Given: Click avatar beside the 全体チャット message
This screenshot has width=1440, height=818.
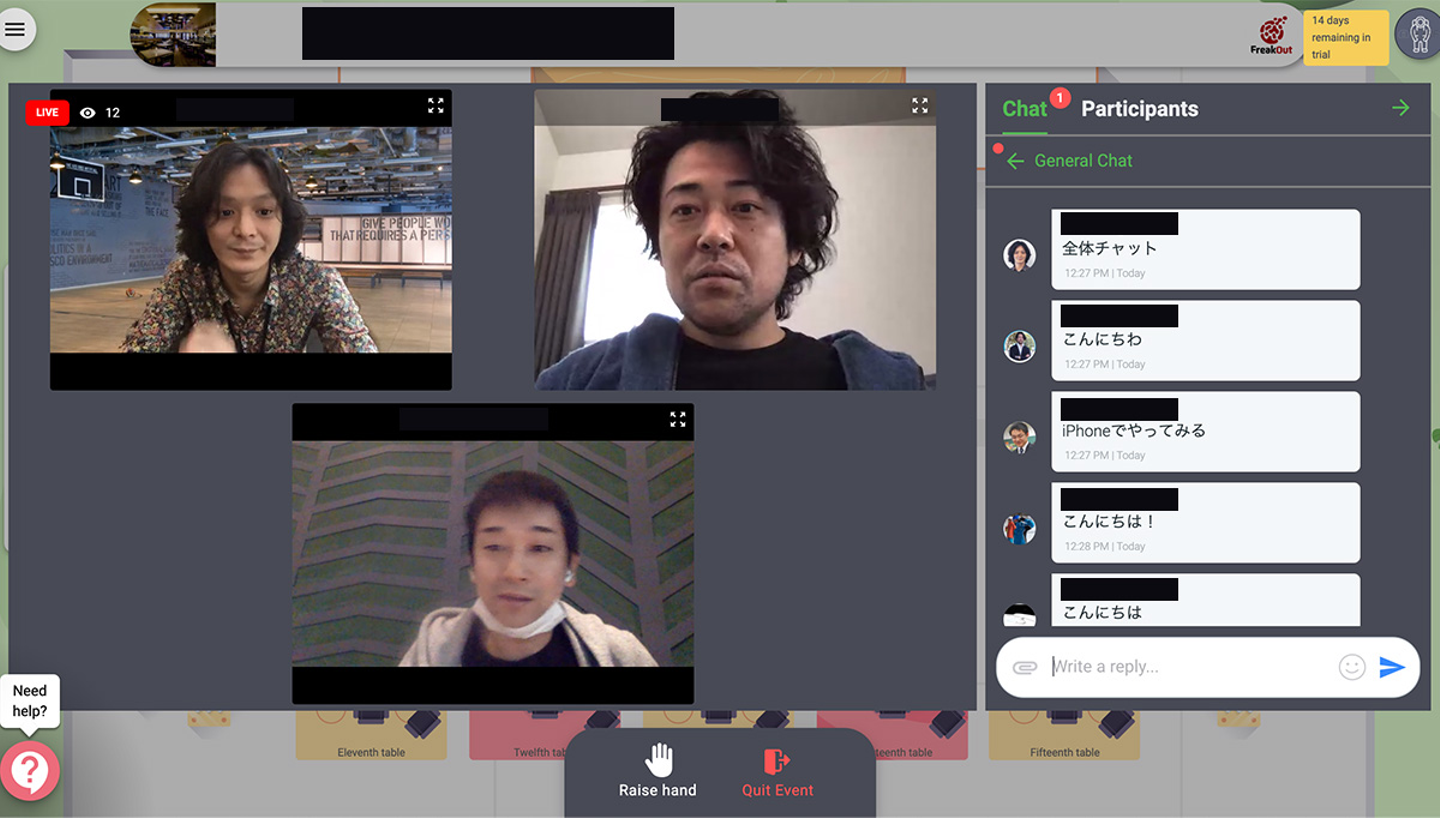Looking at the screenshot, I should point(1019,255).
